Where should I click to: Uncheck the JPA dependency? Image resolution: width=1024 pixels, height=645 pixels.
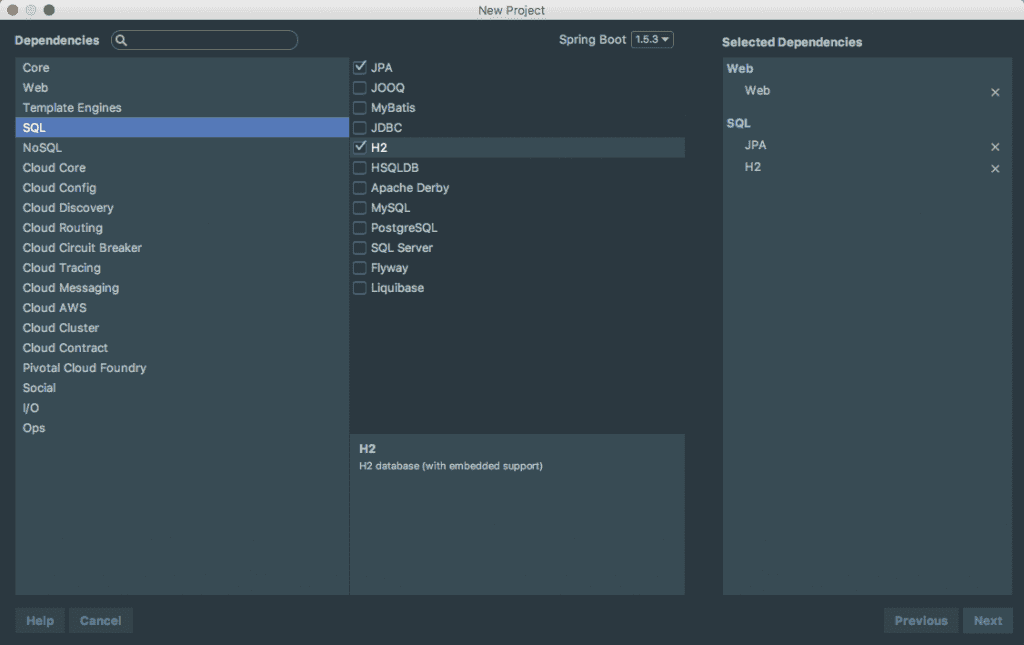[x=358, y=67]
